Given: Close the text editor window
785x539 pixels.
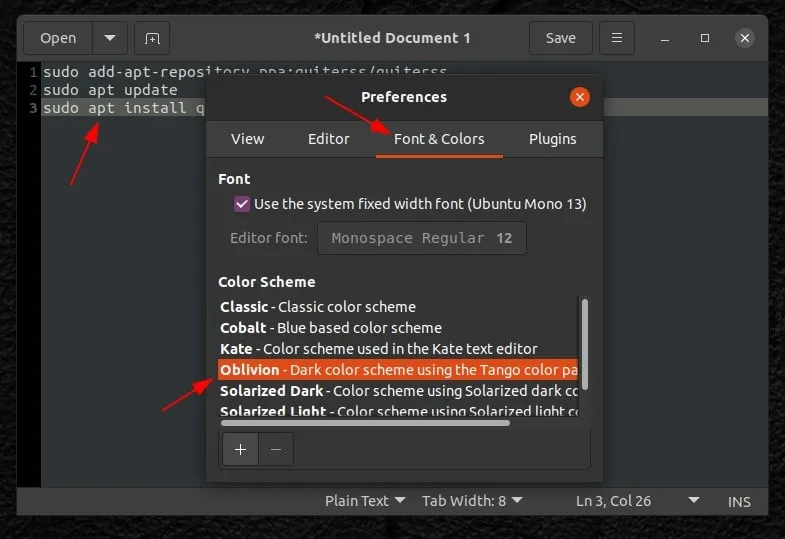Looking at the screenshot, I should (744, 38).
